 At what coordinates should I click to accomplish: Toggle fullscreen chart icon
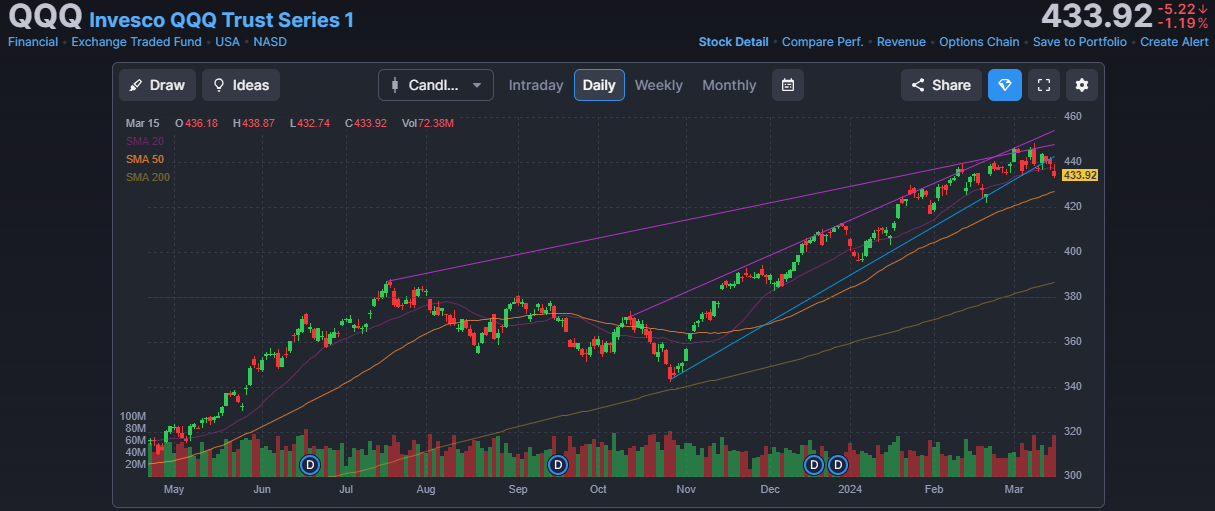pos(1043,85)
